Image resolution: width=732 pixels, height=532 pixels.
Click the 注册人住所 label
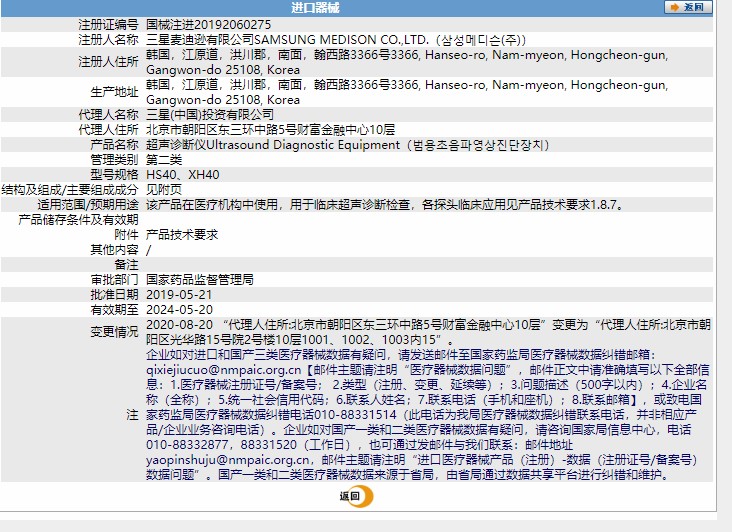108,62
